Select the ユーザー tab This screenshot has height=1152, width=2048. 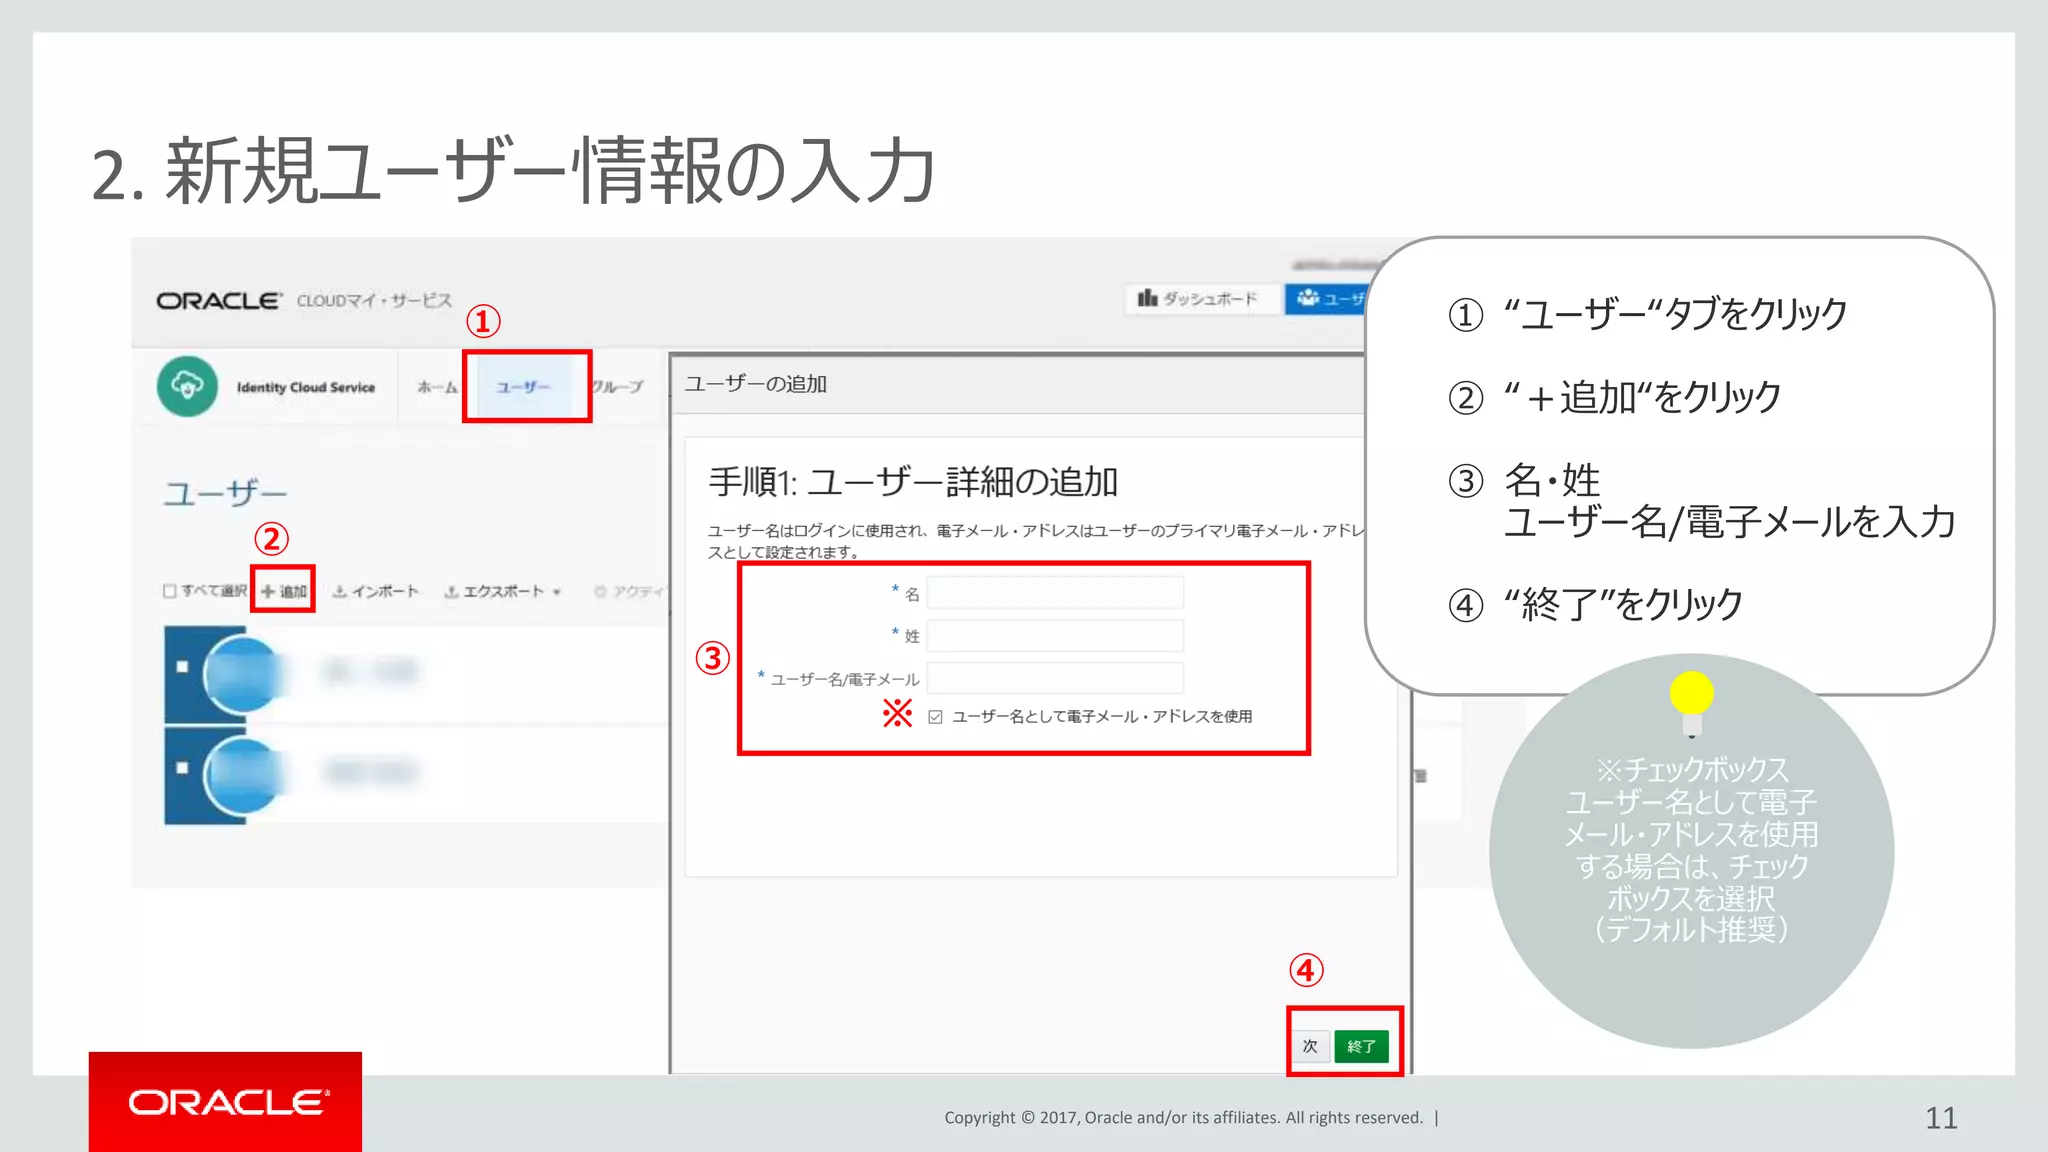[524, 387]
